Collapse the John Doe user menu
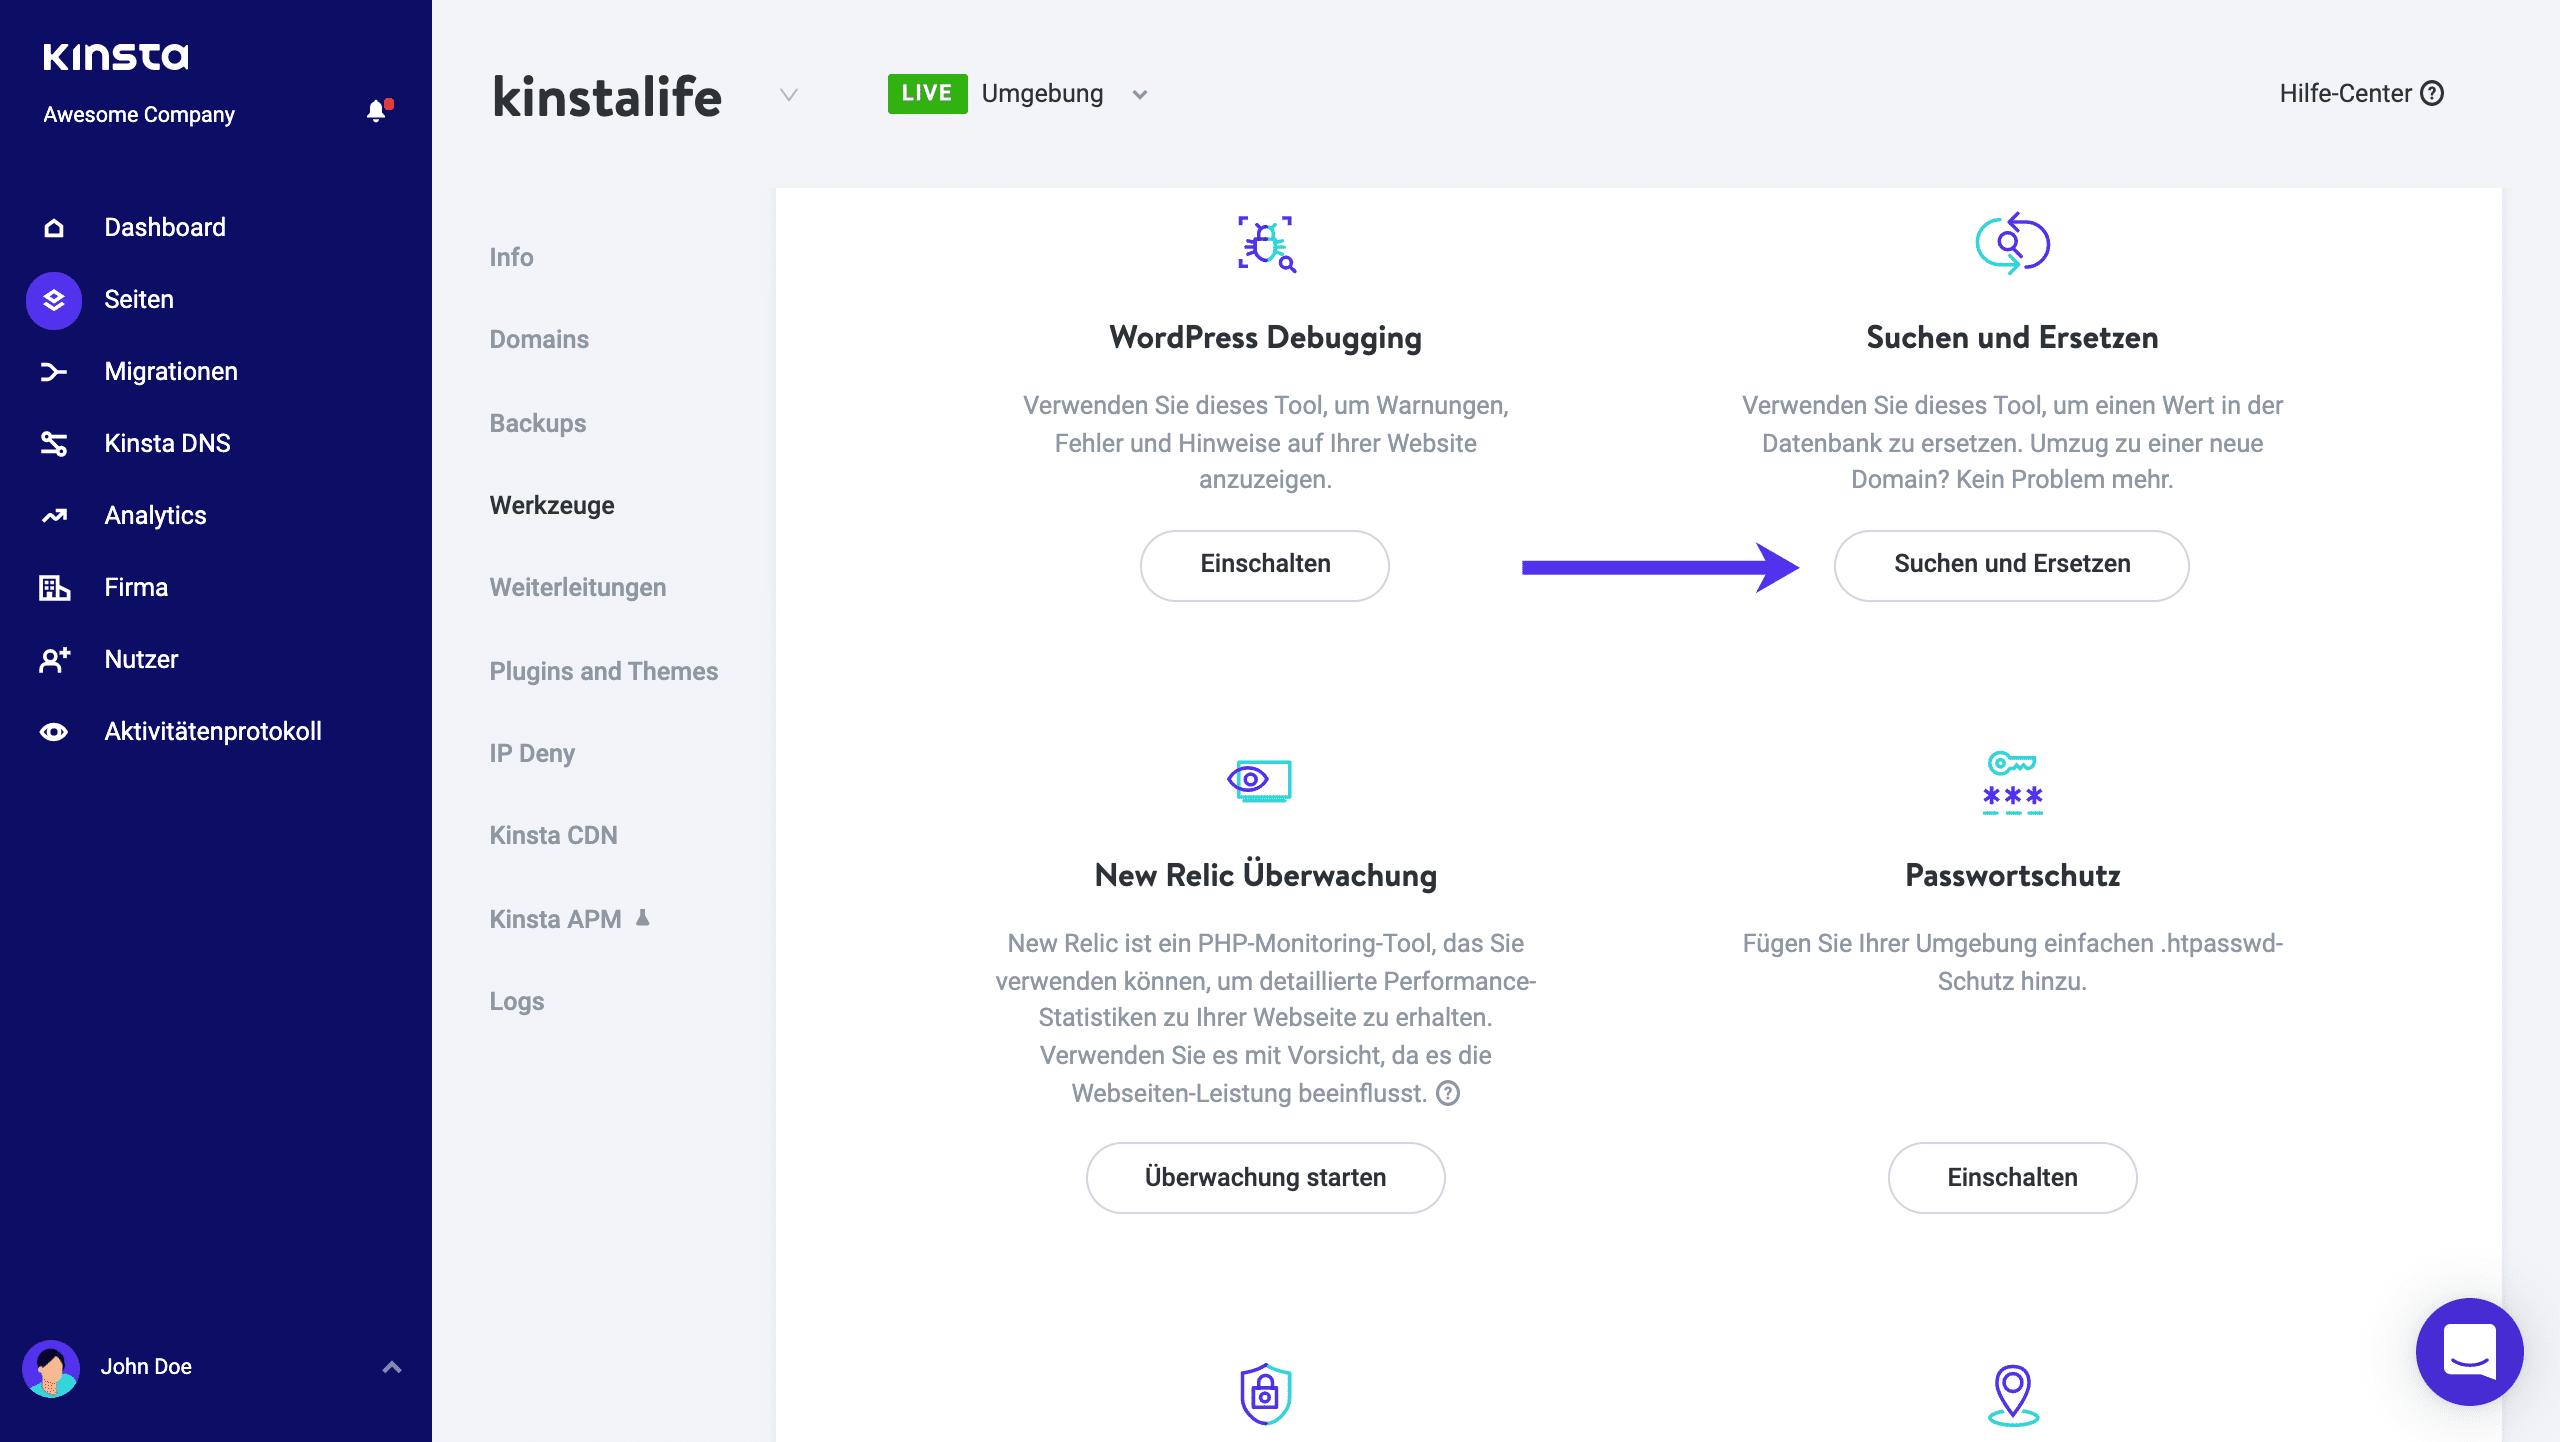 pyautogui.click(x=391, y=1366)
